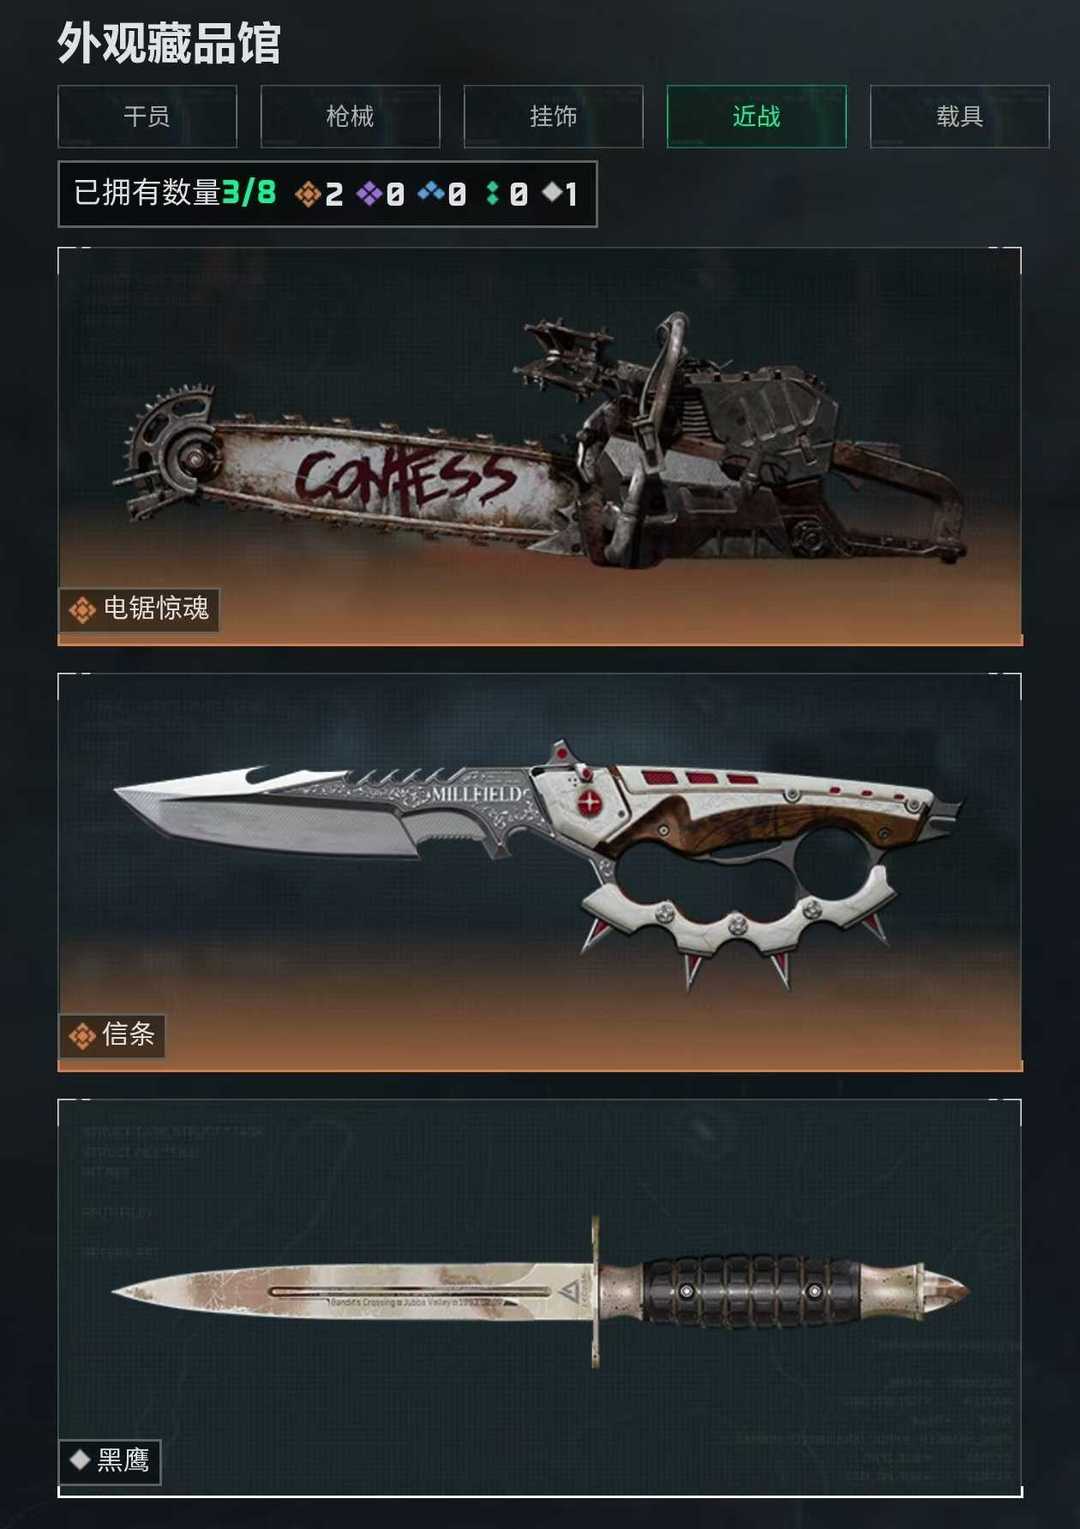Click the blue rarity icon in counter
The height and width of the screenshot is (1529, 1080).
(431, 193)
